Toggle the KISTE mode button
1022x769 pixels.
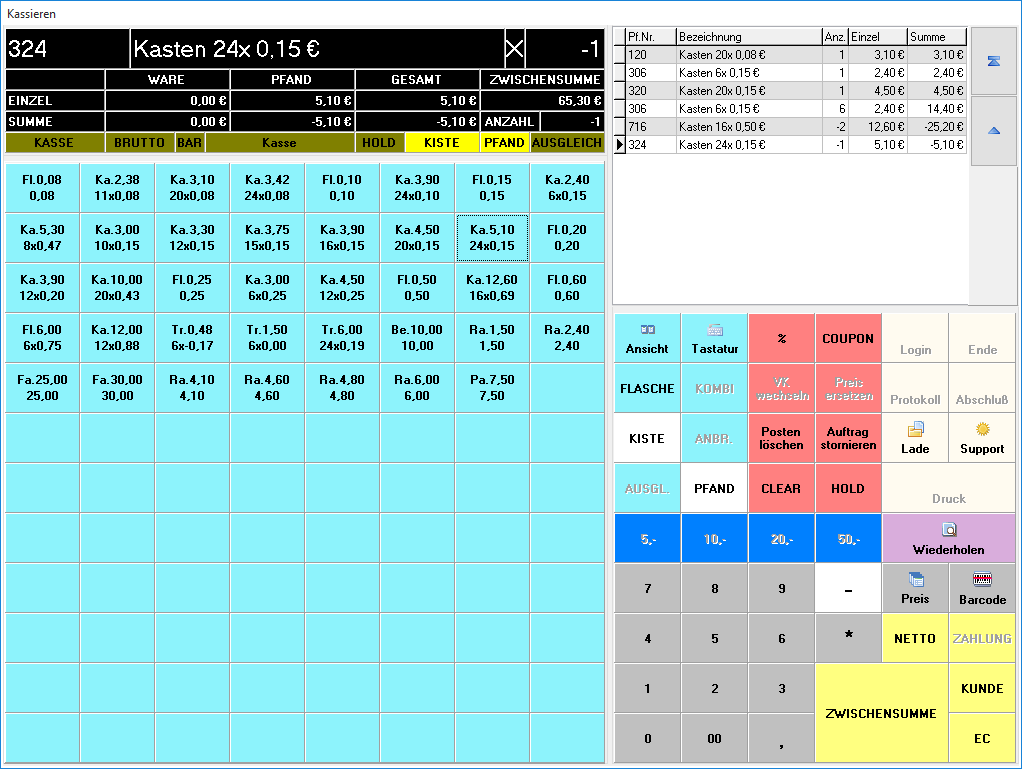(647, 439)
